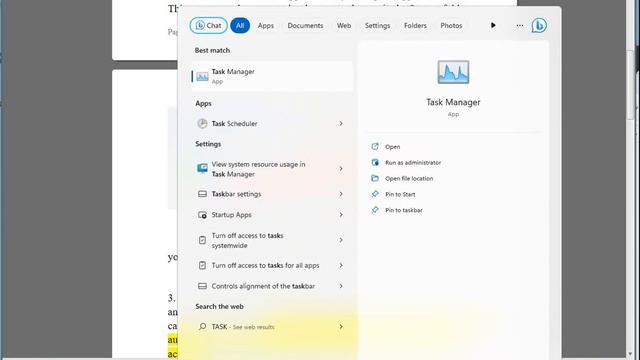This screenshot has height=360, width=640.
Task: Switch to the Folders filter tab
Action: pyautogui.click(x=415, y=25)
